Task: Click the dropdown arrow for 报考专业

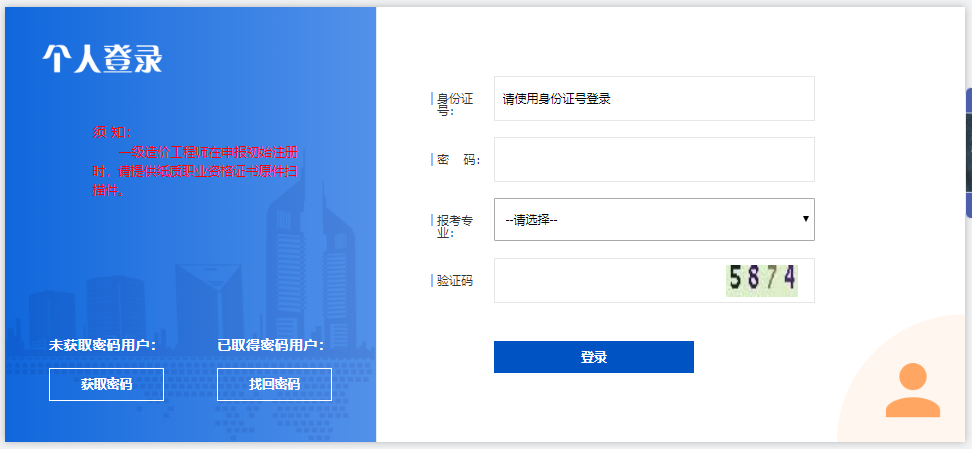Action: 805,219
